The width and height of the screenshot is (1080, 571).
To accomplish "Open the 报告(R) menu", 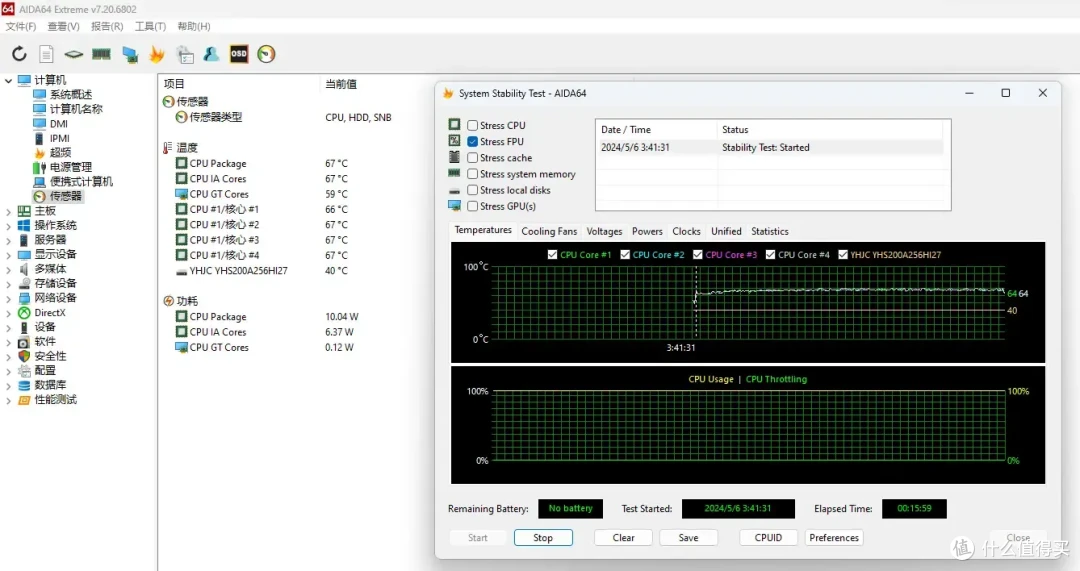I will [107, 26].
